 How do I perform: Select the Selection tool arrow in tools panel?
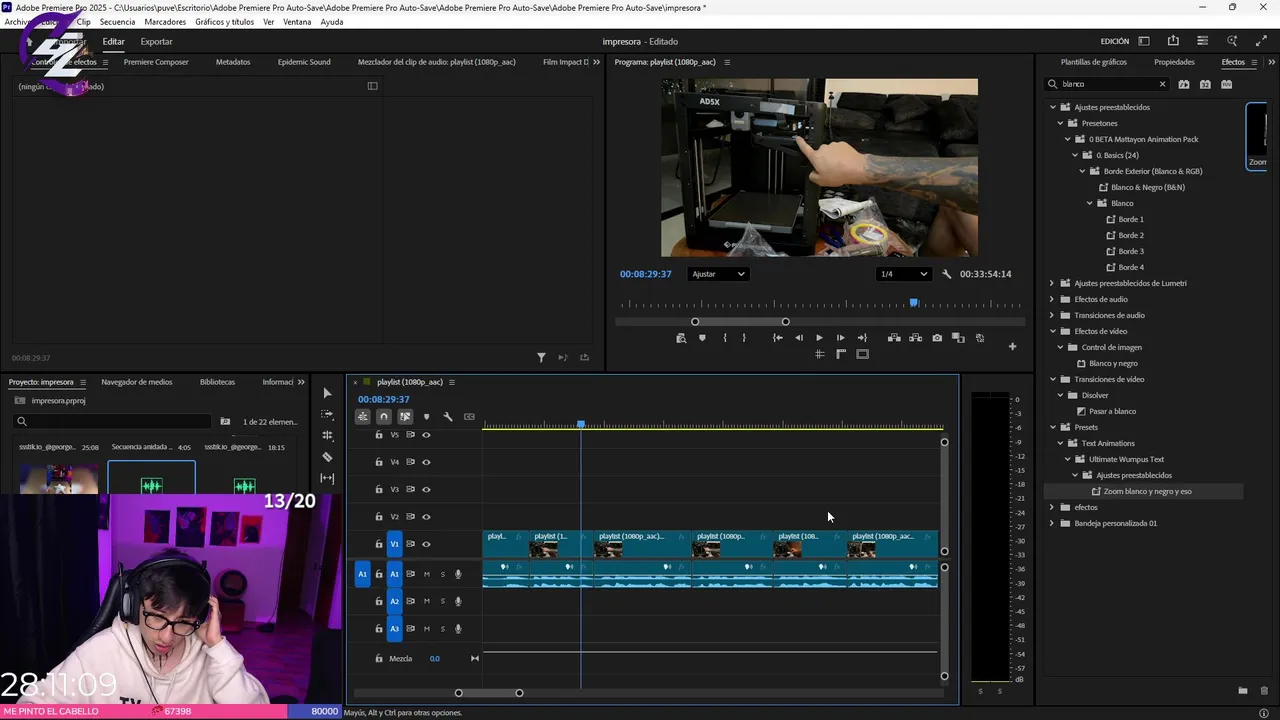click(x=327, y=393)
